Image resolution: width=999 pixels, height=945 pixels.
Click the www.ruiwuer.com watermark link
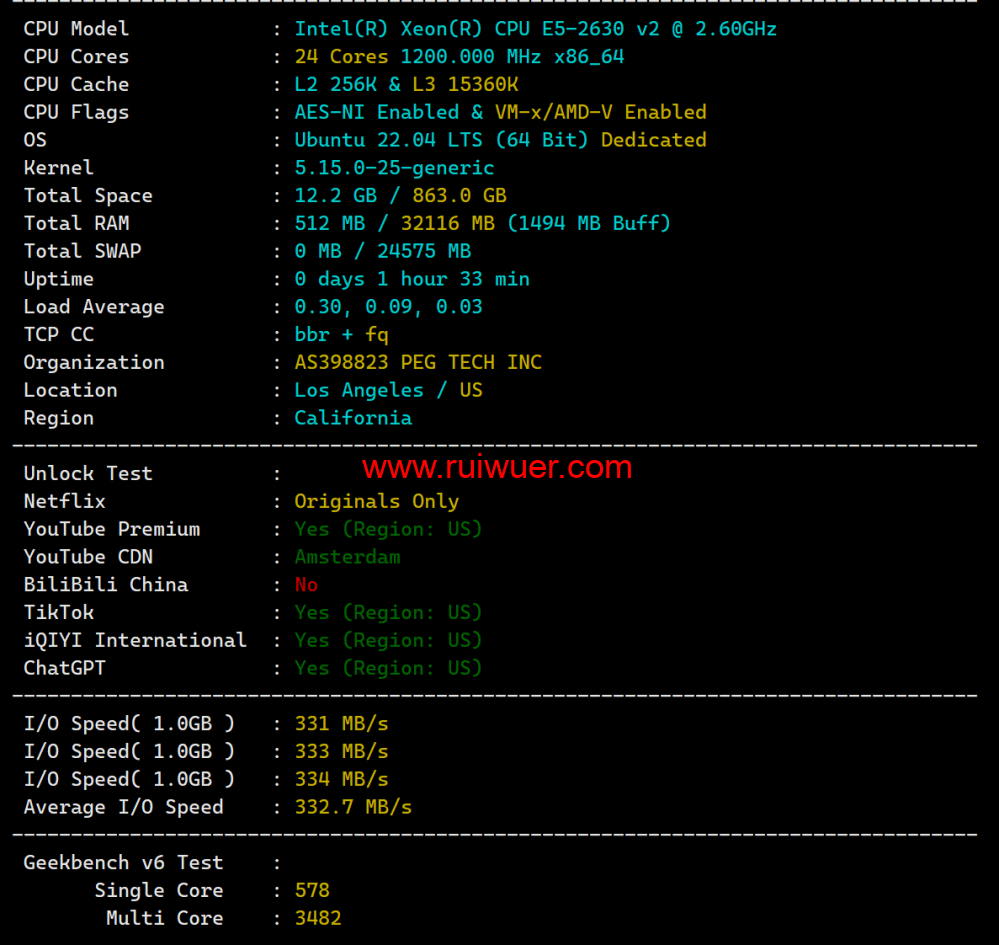point(497,467)
